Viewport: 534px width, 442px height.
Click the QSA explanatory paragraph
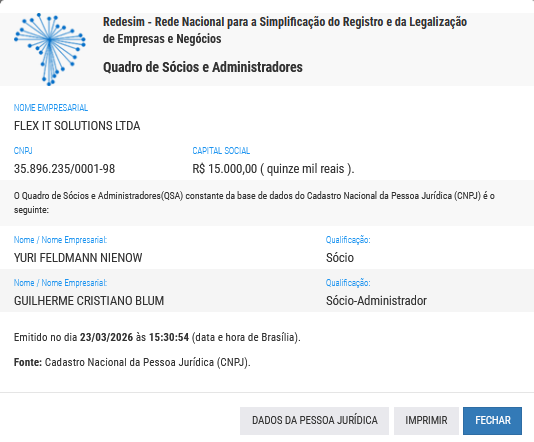click(x=254, y=203)
